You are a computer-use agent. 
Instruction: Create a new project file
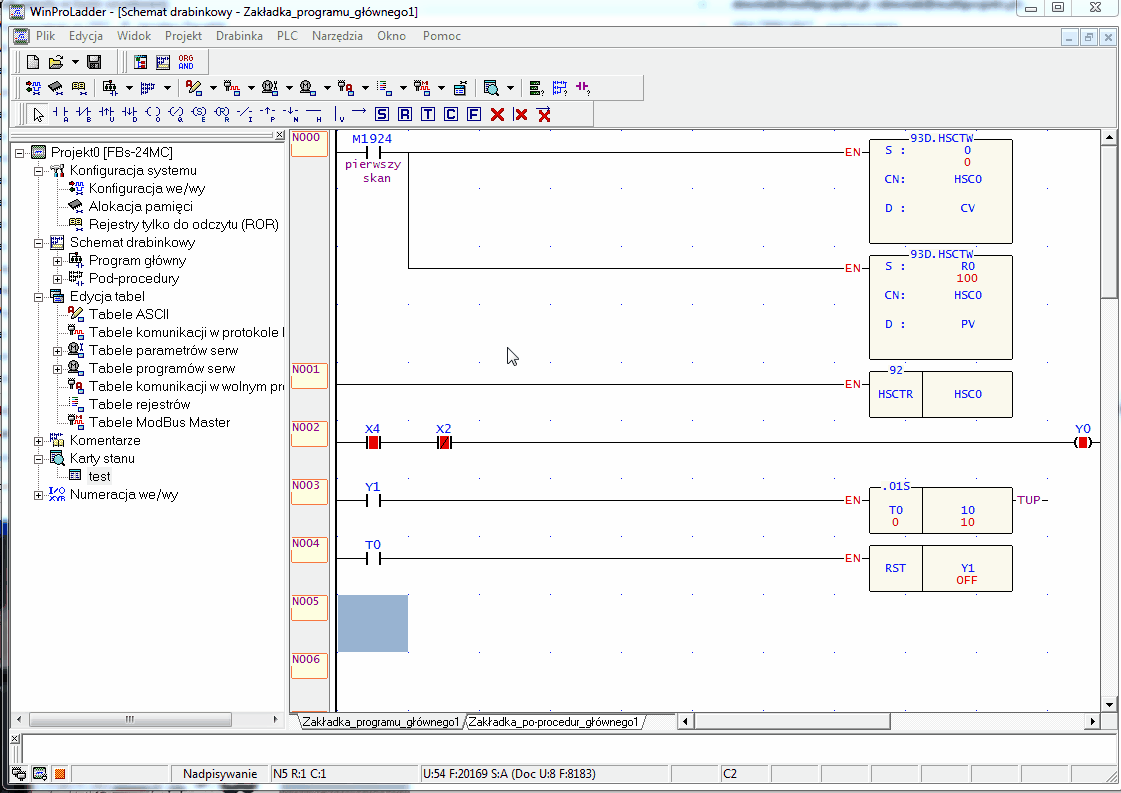(x=33, y=62)
